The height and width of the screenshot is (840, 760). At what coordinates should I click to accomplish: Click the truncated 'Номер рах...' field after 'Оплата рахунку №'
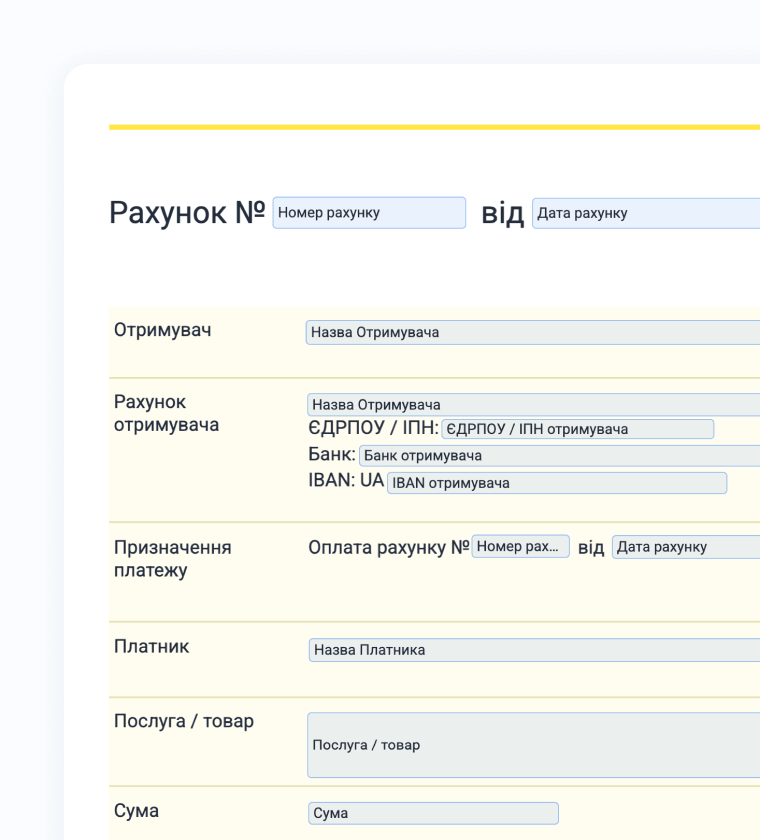pos(520,546)
